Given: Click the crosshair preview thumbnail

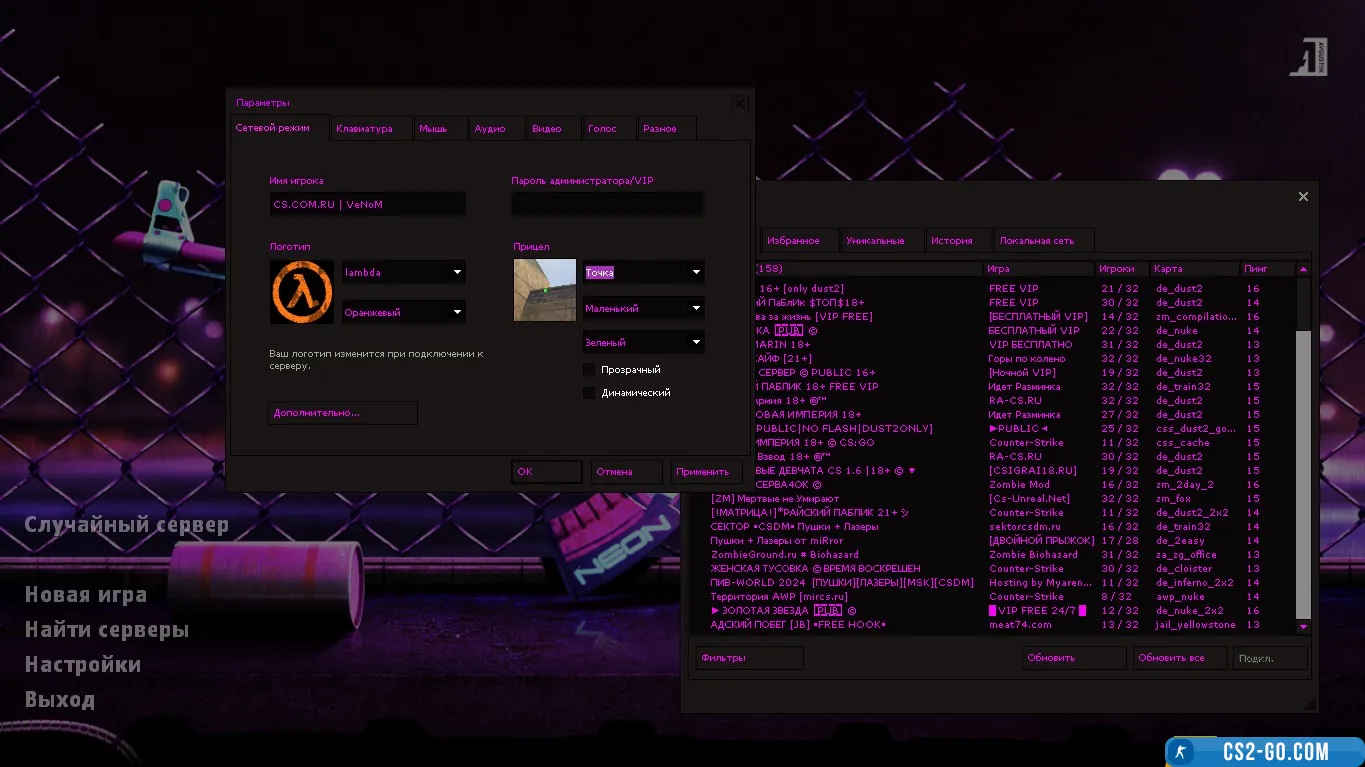Looking at the screenshot, I should tap(545, 290).
